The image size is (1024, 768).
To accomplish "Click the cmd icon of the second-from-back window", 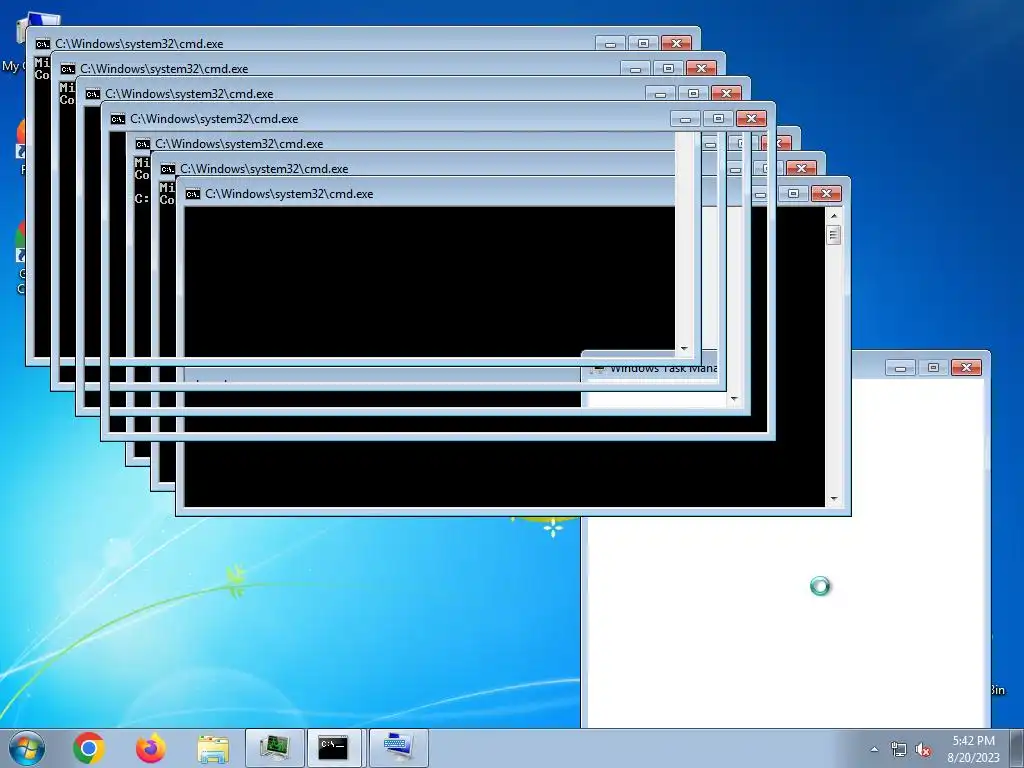I will click(x=67, y=69).
